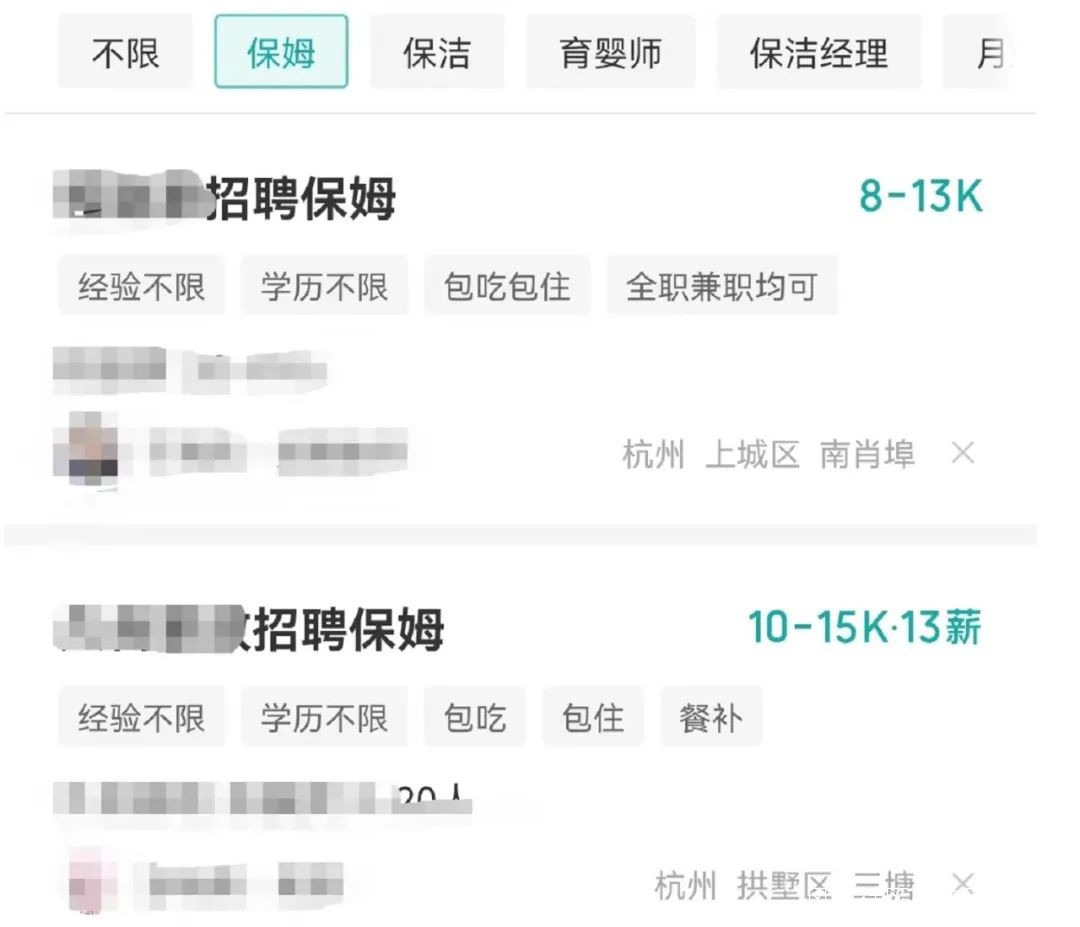The width and height of the screenshot is (1080, 927).
Task: Tap the 杭州 上城区 南肖埠 location
Action: click(x=769, y=455)
